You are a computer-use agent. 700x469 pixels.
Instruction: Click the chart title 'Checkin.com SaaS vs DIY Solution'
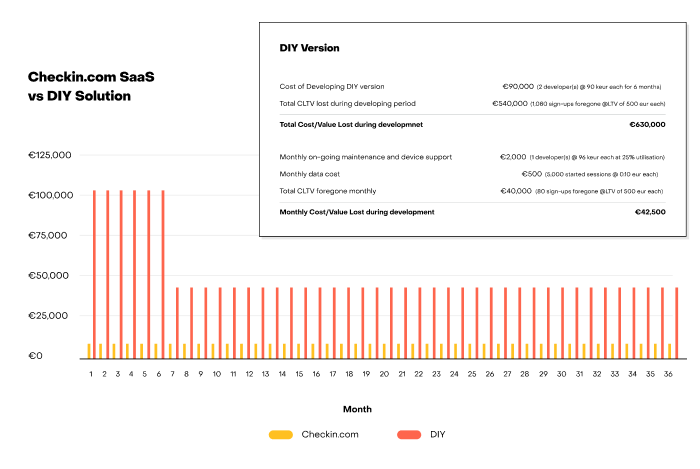91,87
